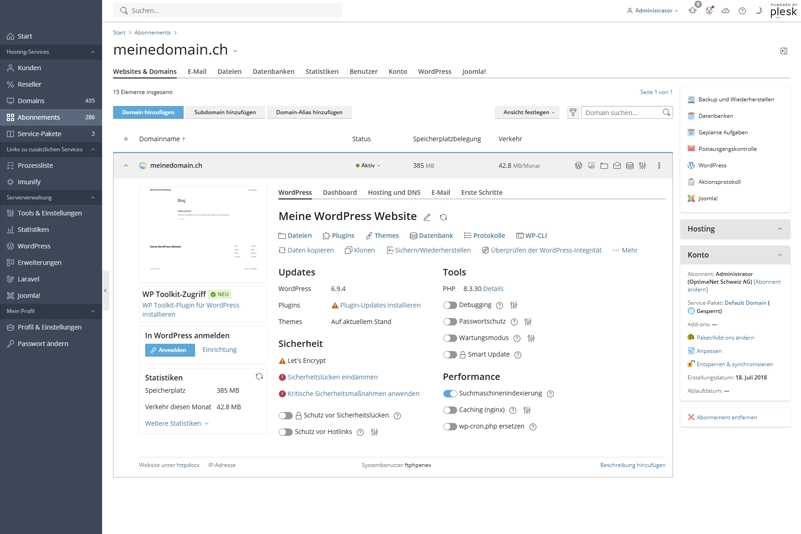Open the Statistiken tab
The height and width of the screenshot is (534, 801).
tap(322, 72)
